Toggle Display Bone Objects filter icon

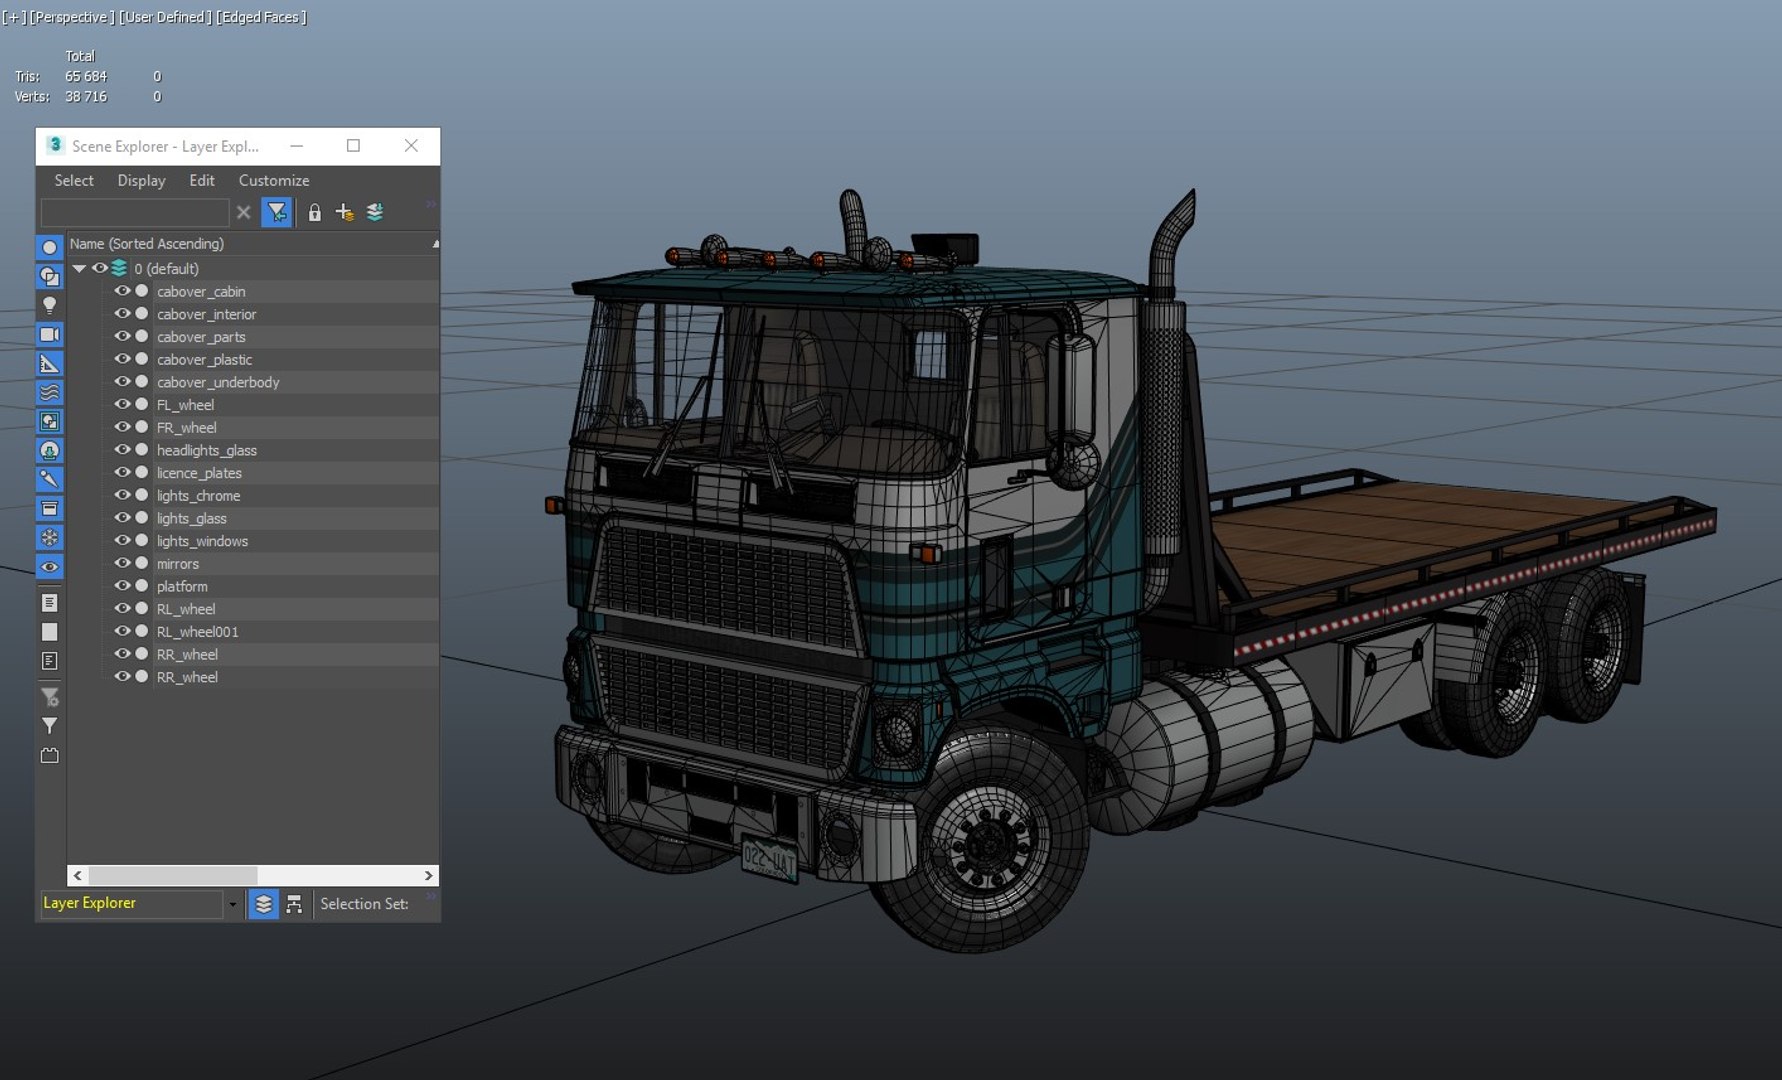[49, 480]
